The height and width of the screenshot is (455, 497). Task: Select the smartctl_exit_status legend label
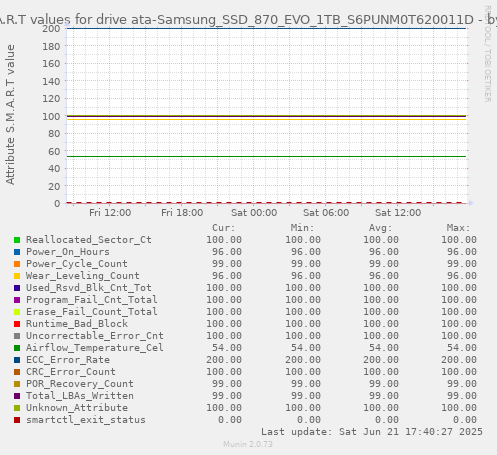[x=86, y=420]
